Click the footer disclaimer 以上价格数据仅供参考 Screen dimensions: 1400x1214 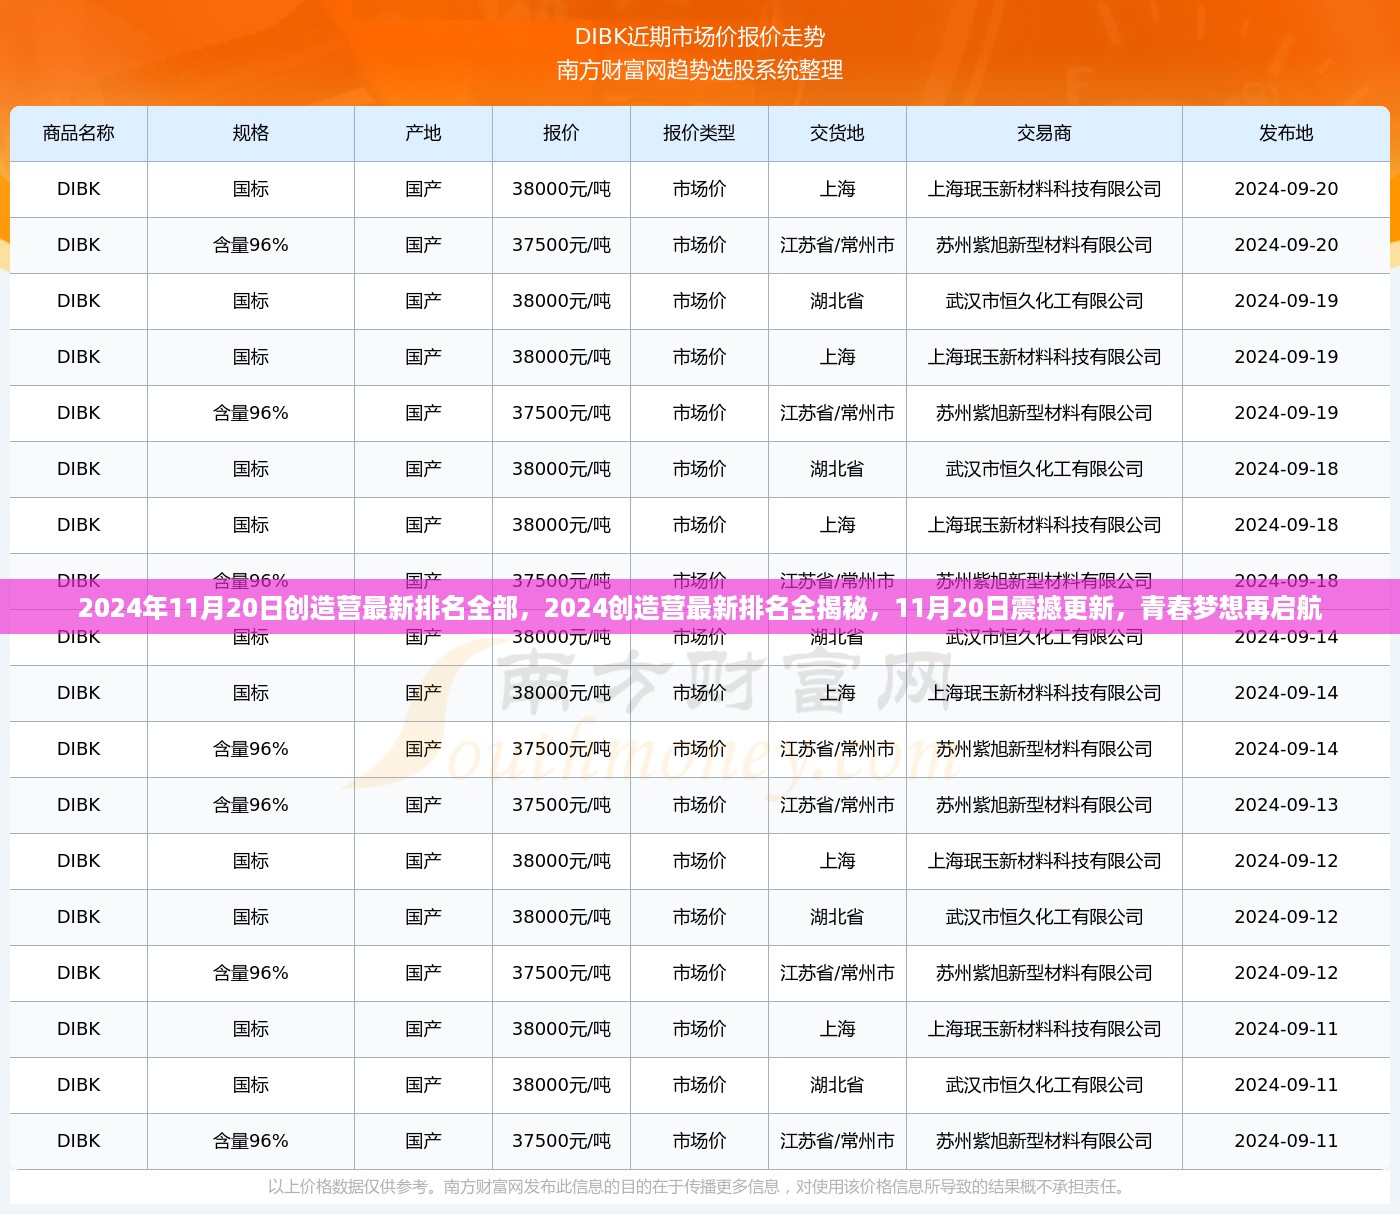tap(700, 1187)
